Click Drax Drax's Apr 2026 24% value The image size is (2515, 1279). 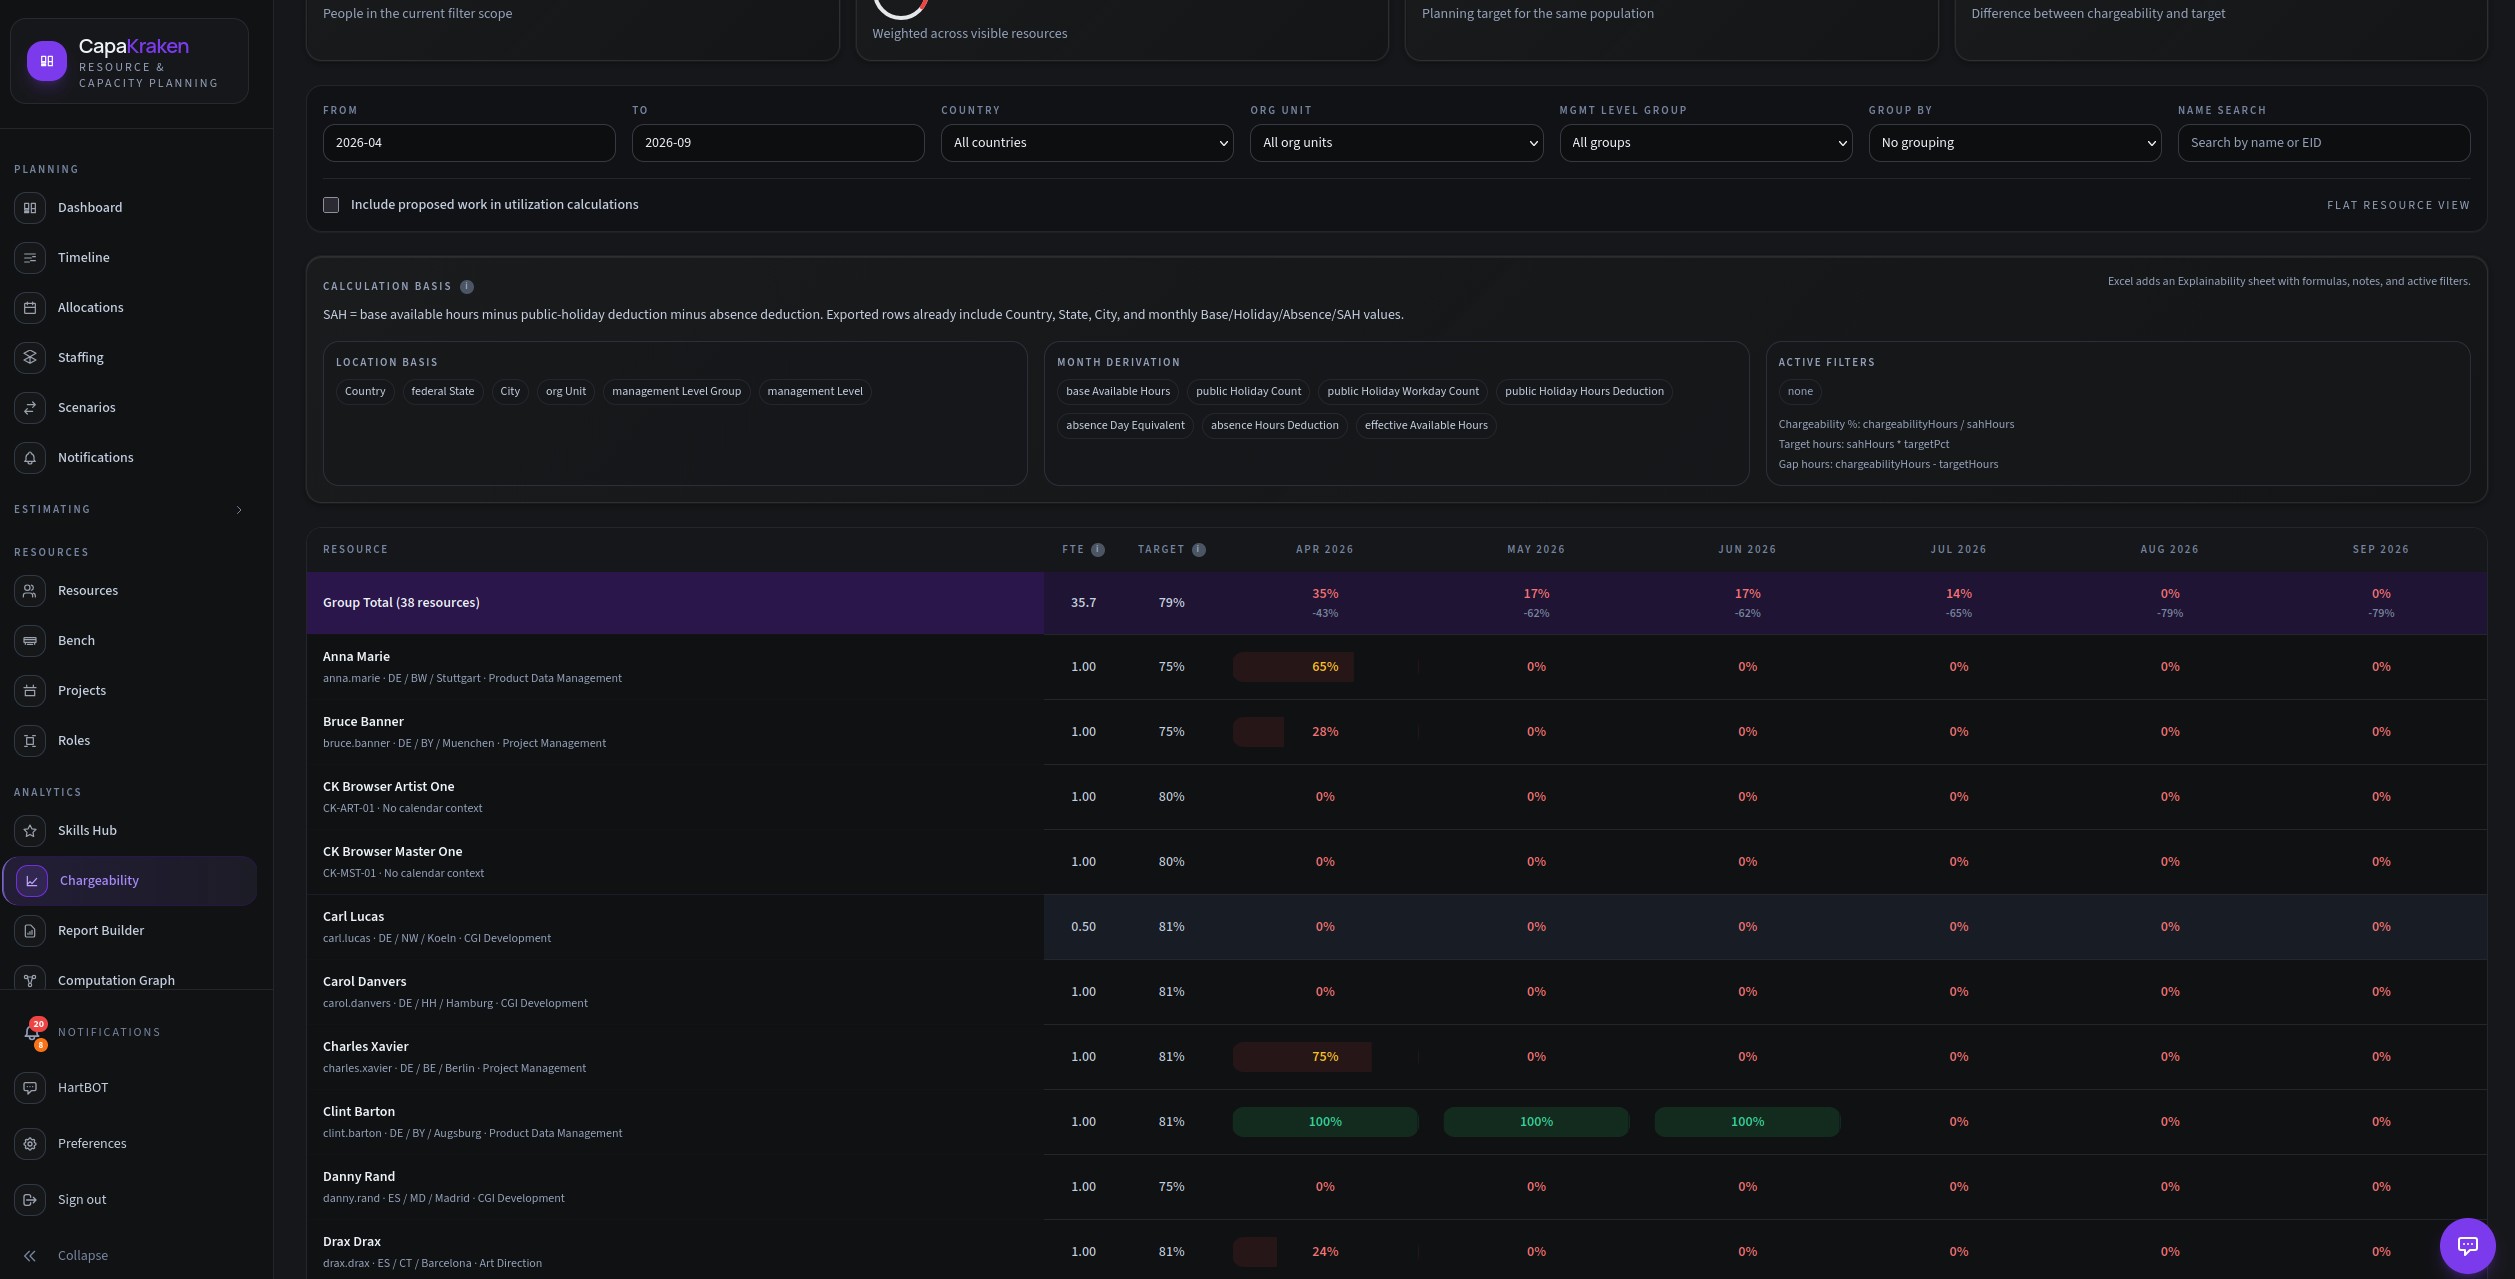pos(1325,1252)
